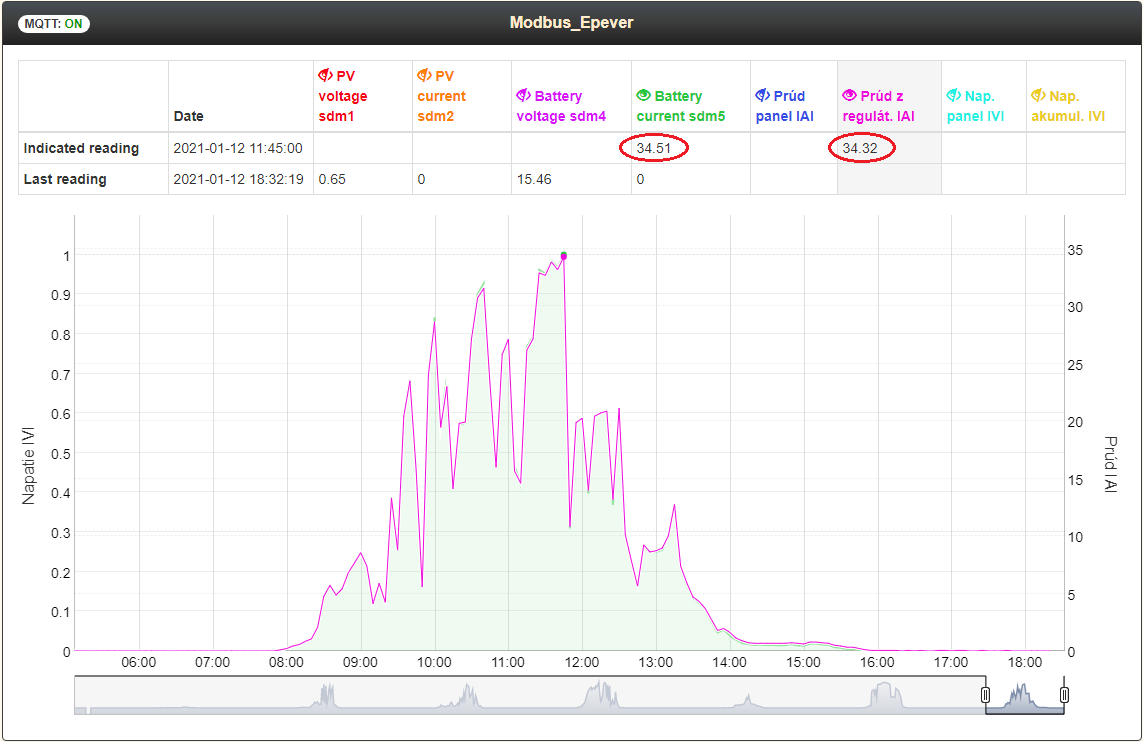Image resolution: width=1145 pixels, height=744 pixels.
Task: Click the Date column header
Action: click(188, 116)
